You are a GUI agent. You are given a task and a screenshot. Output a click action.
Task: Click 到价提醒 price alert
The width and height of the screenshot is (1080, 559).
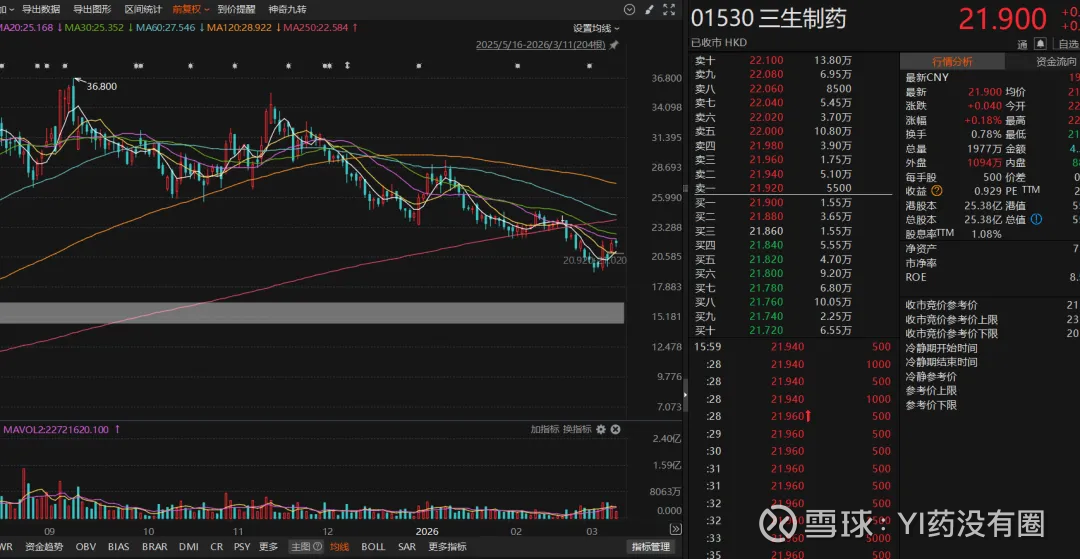coord(236,10)
